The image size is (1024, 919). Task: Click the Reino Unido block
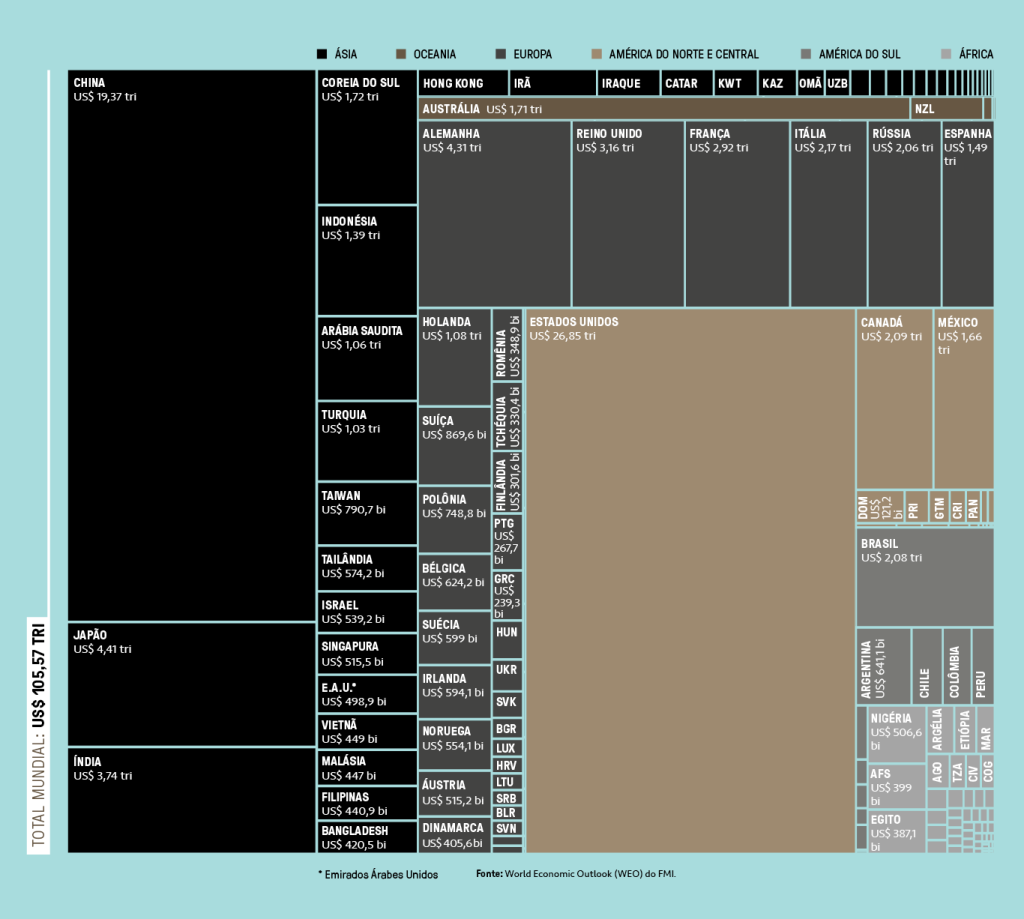(628, 214)
